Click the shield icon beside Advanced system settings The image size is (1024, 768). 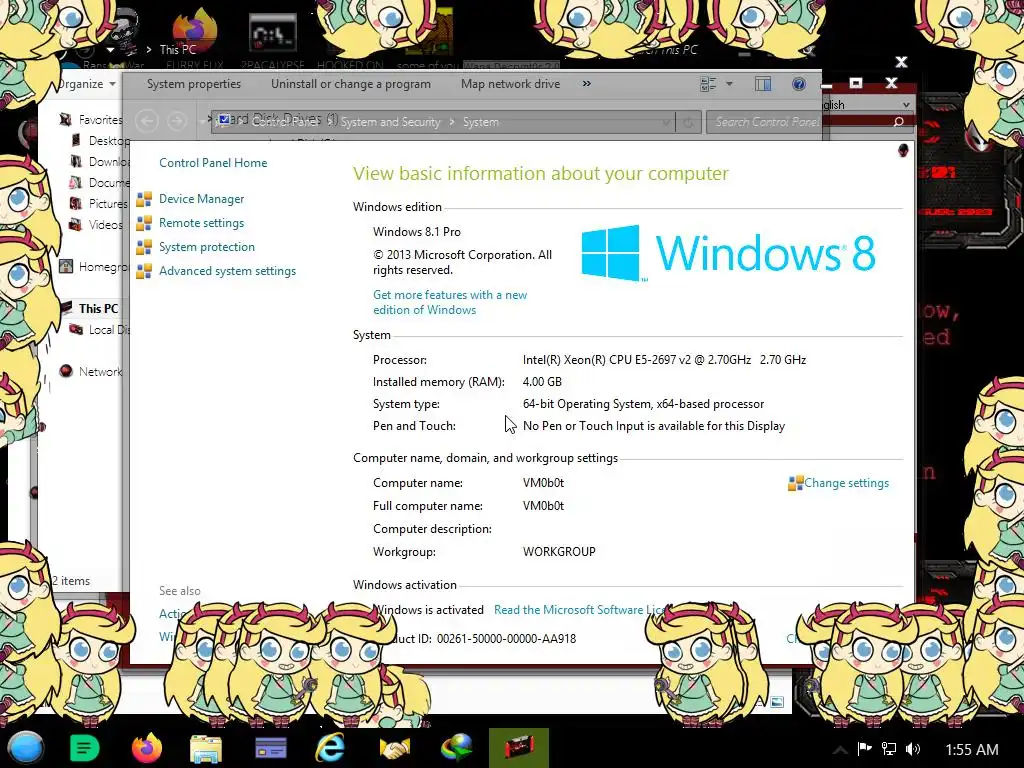(144, 271)
